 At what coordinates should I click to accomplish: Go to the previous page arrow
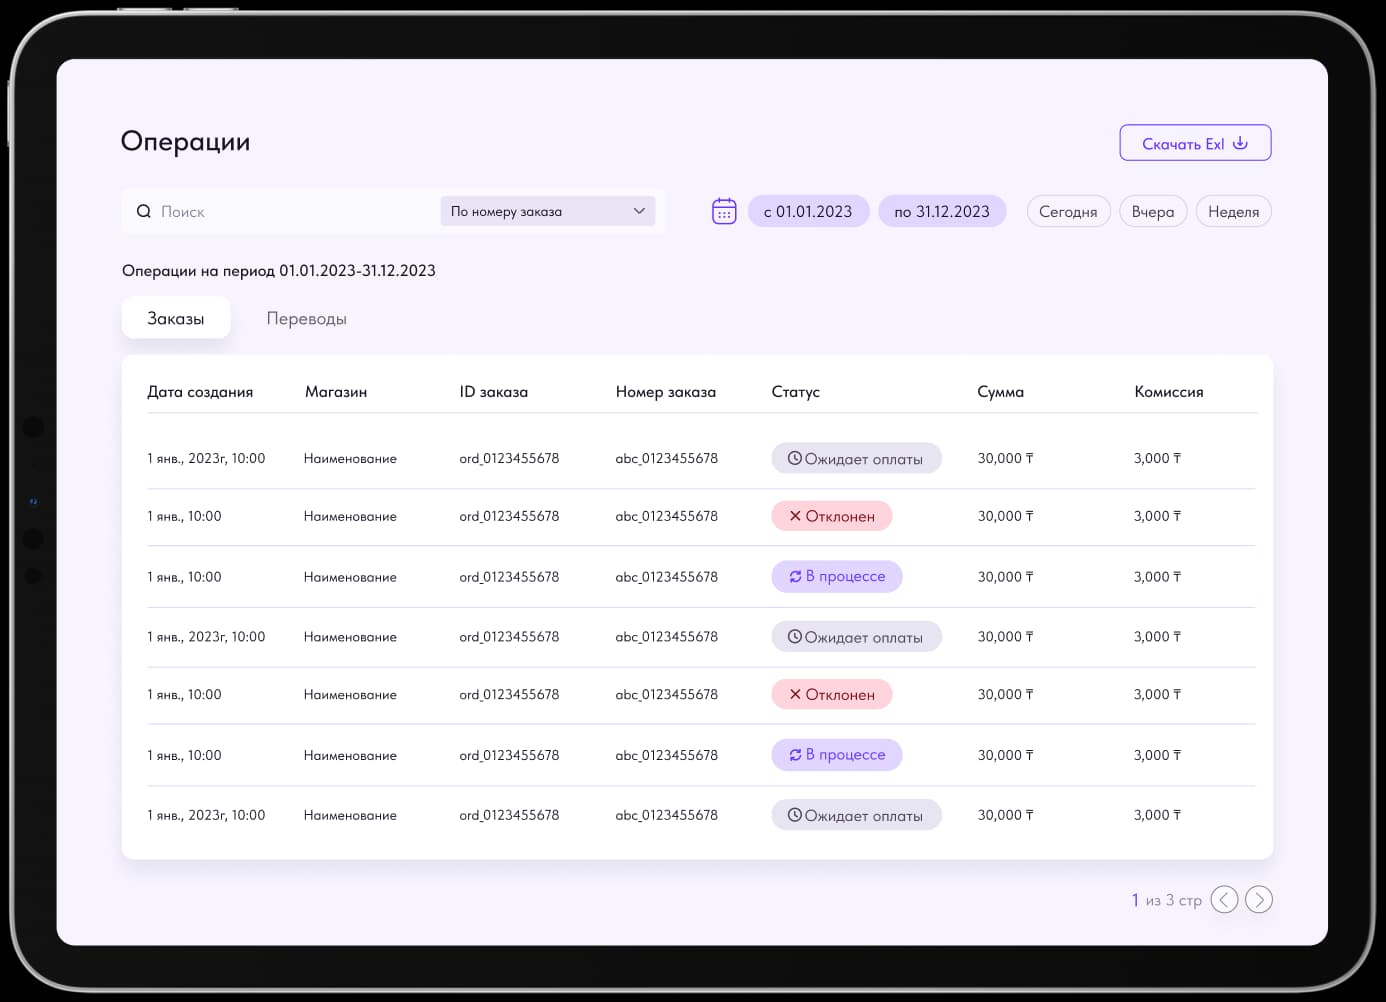[1224, 900]
